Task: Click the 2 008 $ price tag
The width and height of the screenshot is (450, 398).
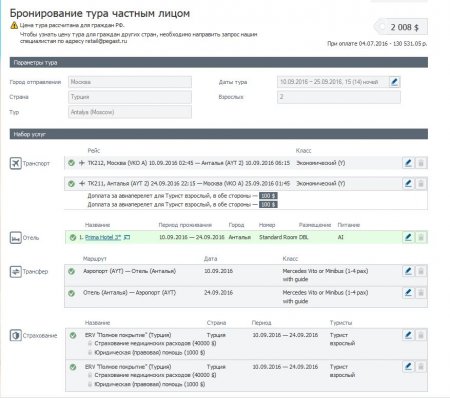Action: point(401,27)
